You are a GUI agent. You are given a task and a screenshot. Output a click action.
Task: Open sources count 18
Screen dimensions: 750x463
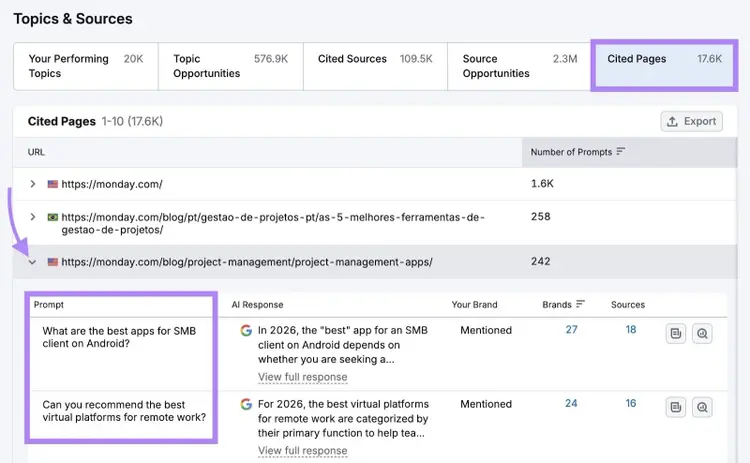click(x=631, y=330)
